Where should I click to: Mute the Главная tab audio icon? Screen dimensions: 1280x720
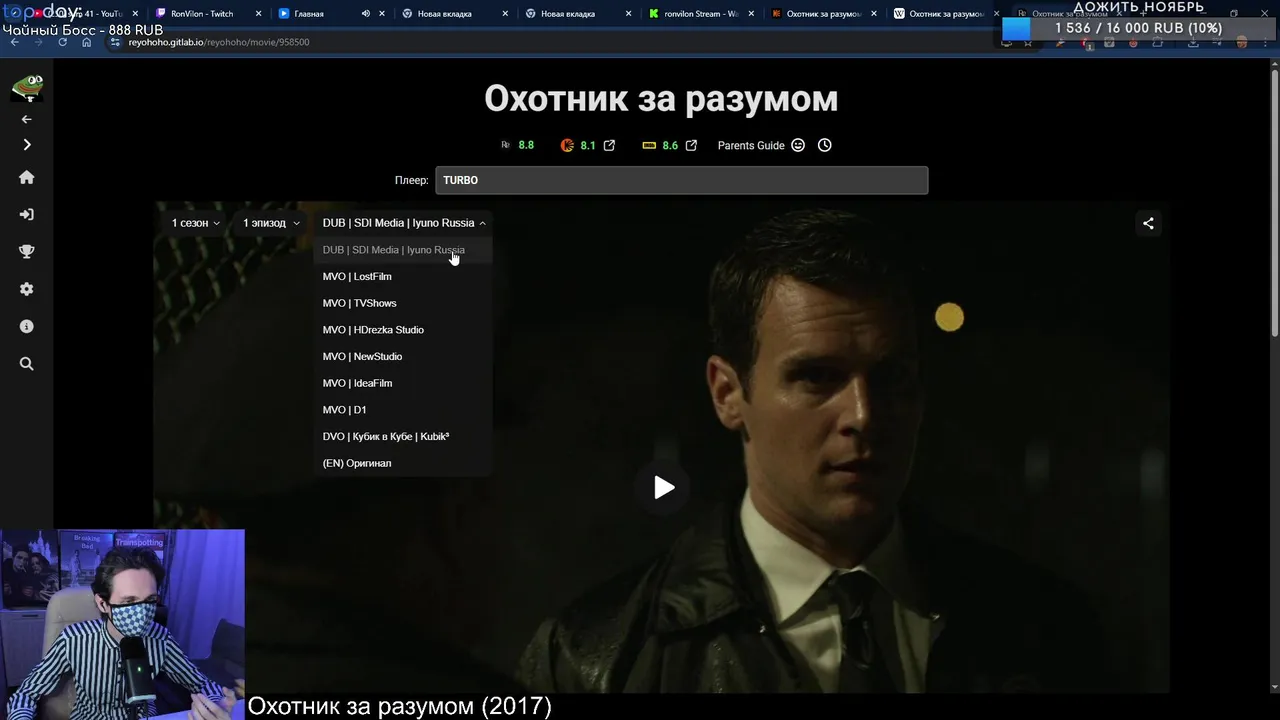coord(365,14)
